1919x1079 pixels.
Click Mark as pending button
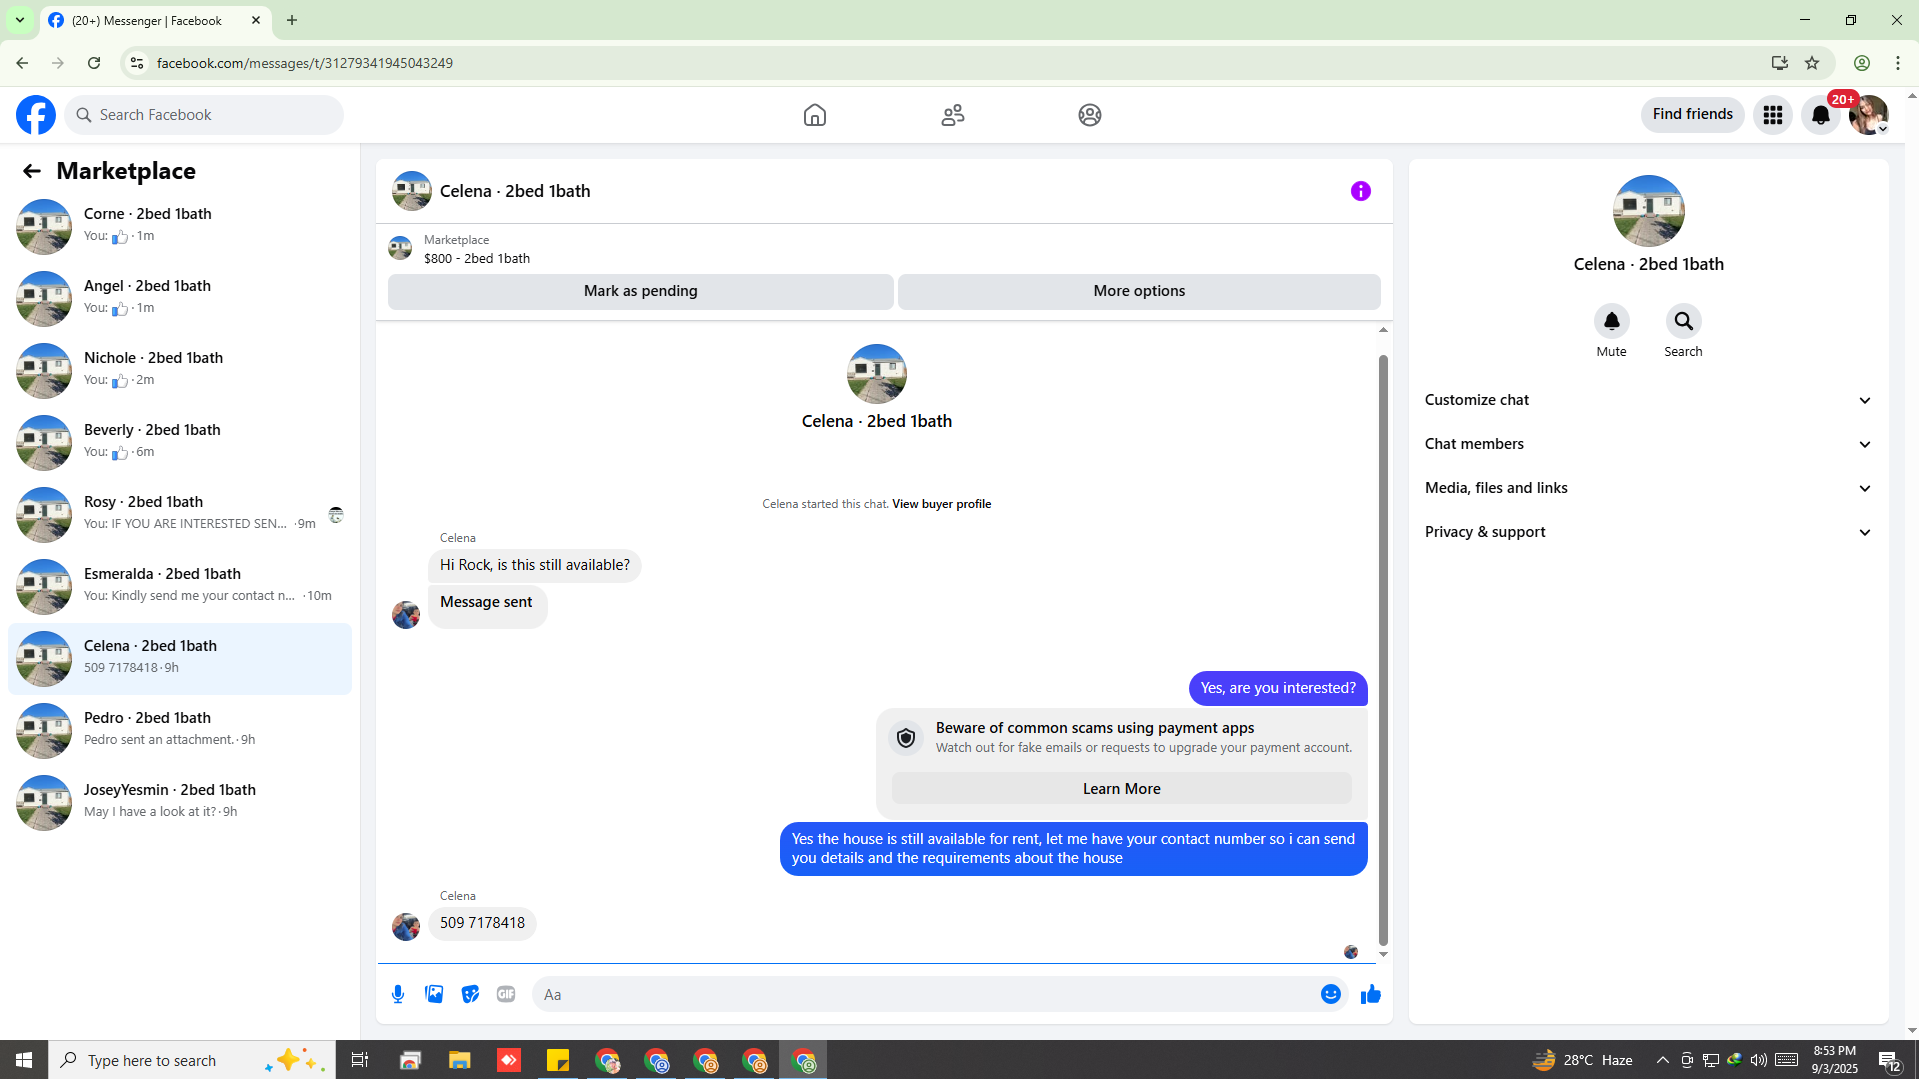(x=640, y=291)
